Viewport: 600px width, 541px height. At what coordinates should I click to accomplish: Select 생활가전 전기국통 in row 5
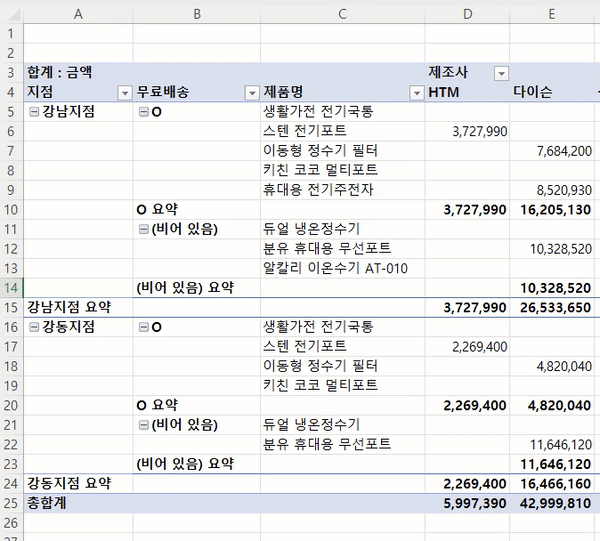click(342, 112)
